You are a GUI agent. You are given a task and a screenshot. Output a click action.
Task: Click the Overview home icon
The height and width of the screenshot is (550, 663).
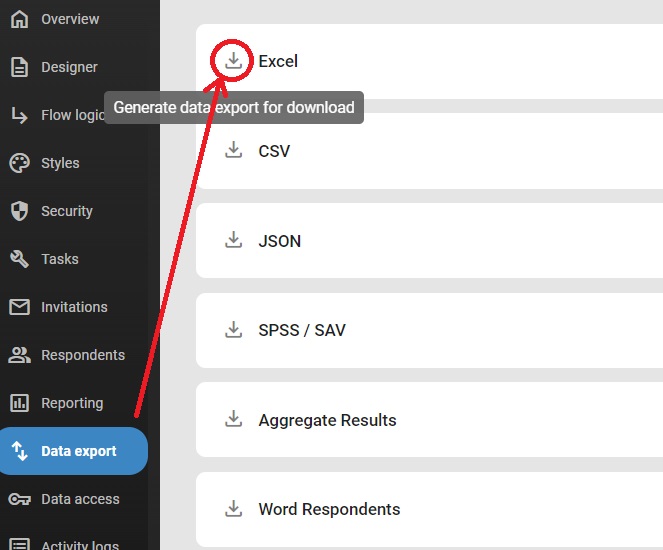click(x=19, y=19)
